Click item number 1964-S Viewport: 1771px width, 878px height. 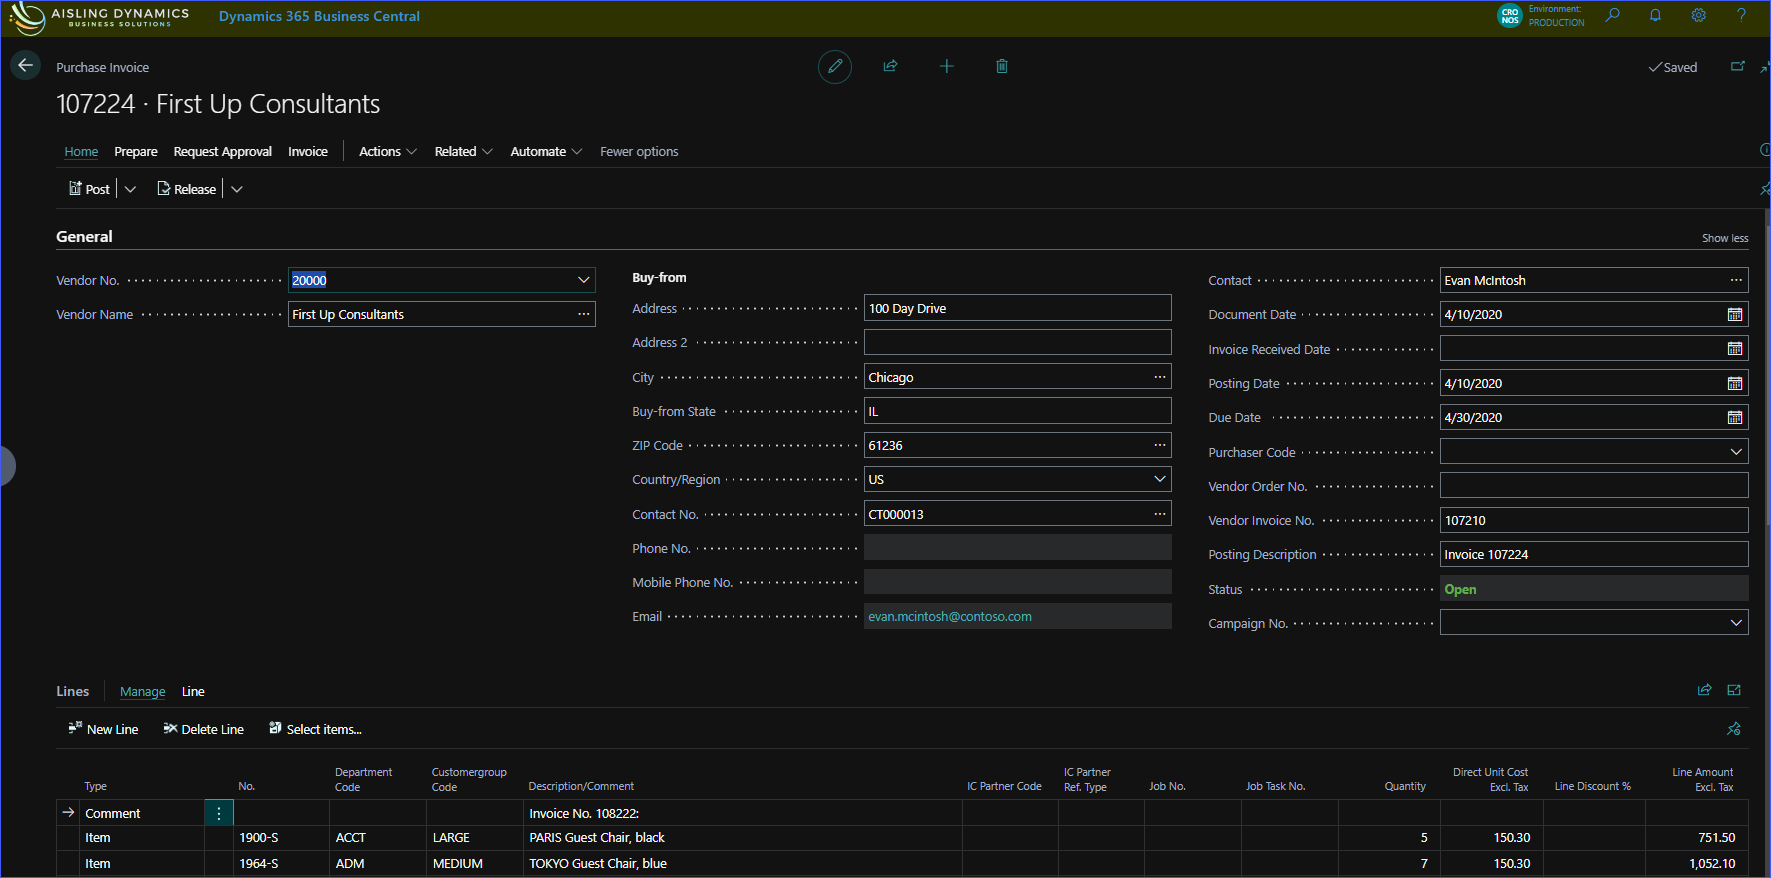pos(259,864)
